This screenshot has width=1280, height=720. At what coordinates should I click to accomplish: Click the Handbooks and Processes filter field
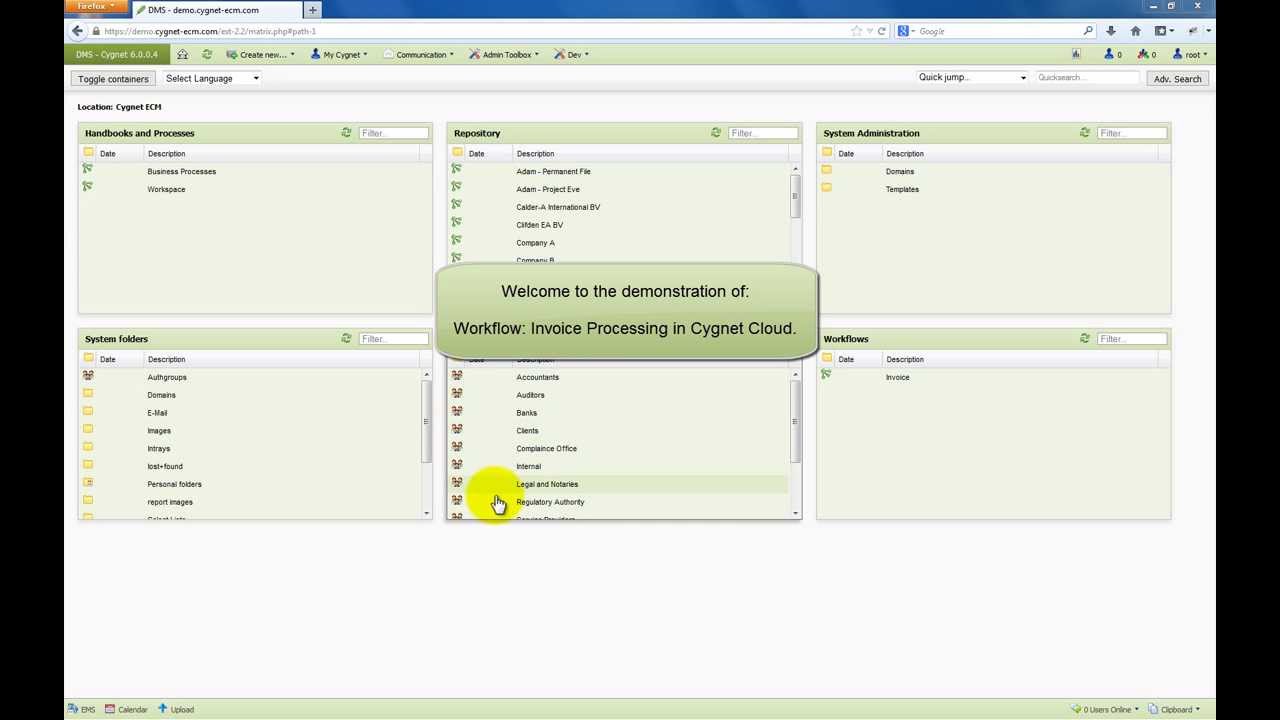pos(393,133)
